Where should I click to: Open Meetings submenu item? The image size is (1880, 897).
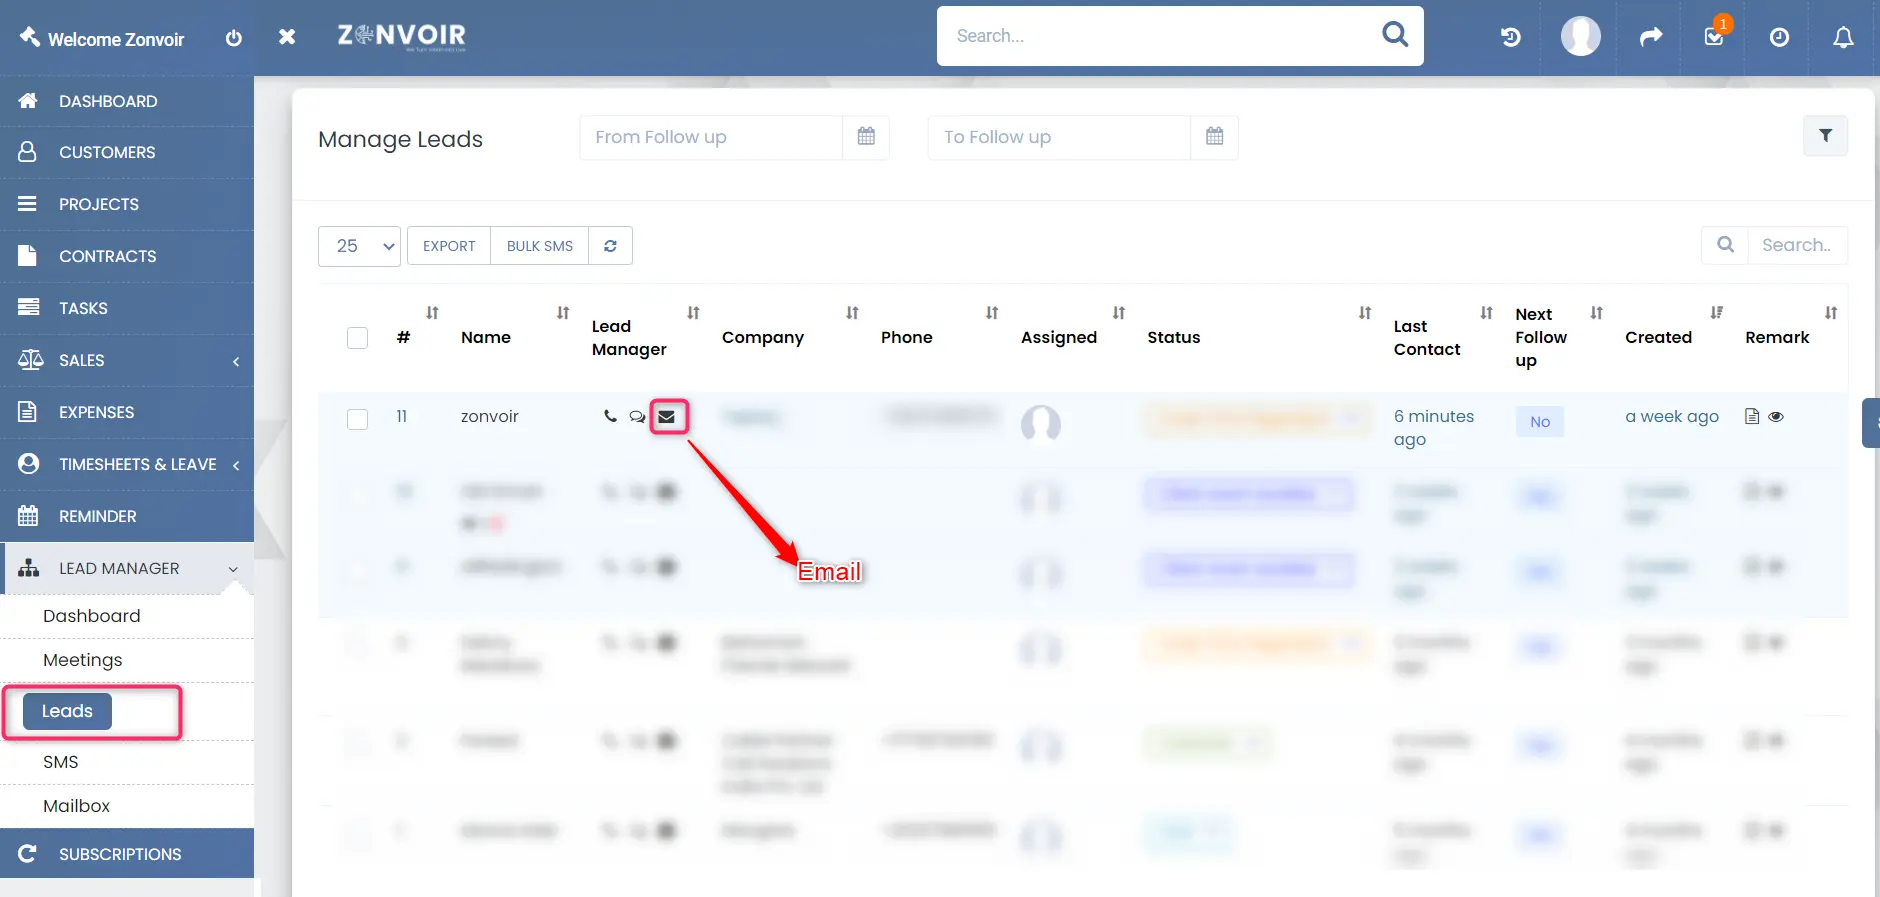[x=83, y=660]
